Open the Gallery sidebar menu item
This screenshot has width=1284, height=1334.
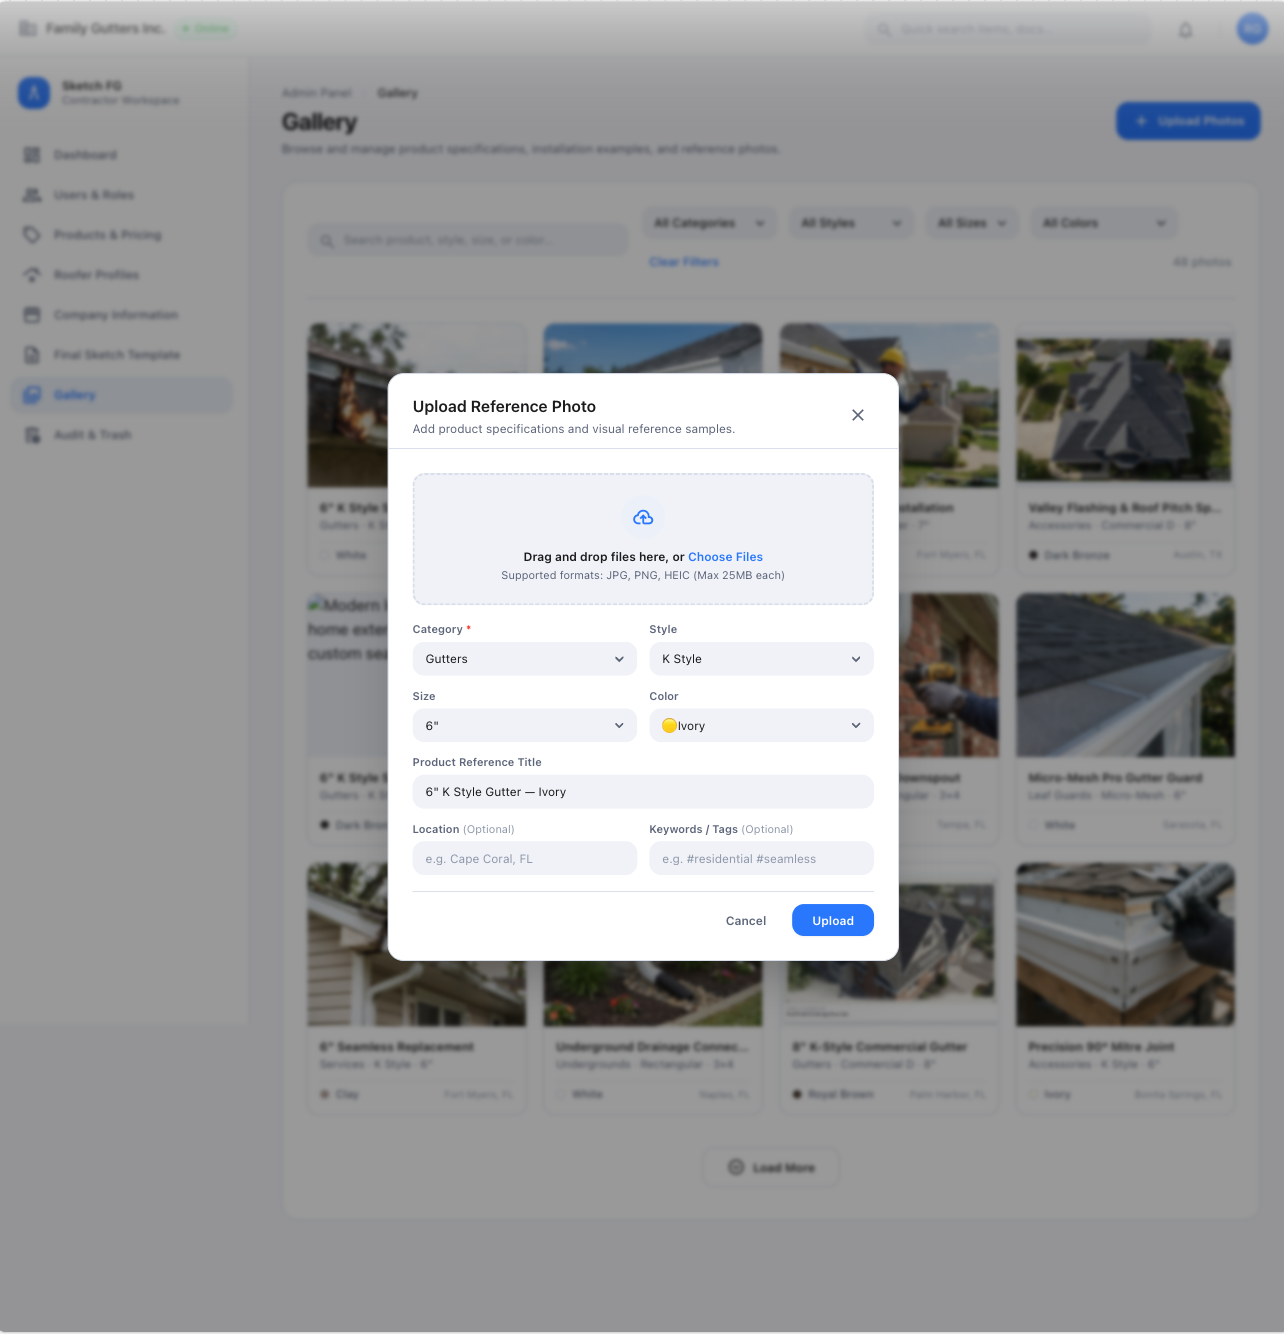coord(122,395)
